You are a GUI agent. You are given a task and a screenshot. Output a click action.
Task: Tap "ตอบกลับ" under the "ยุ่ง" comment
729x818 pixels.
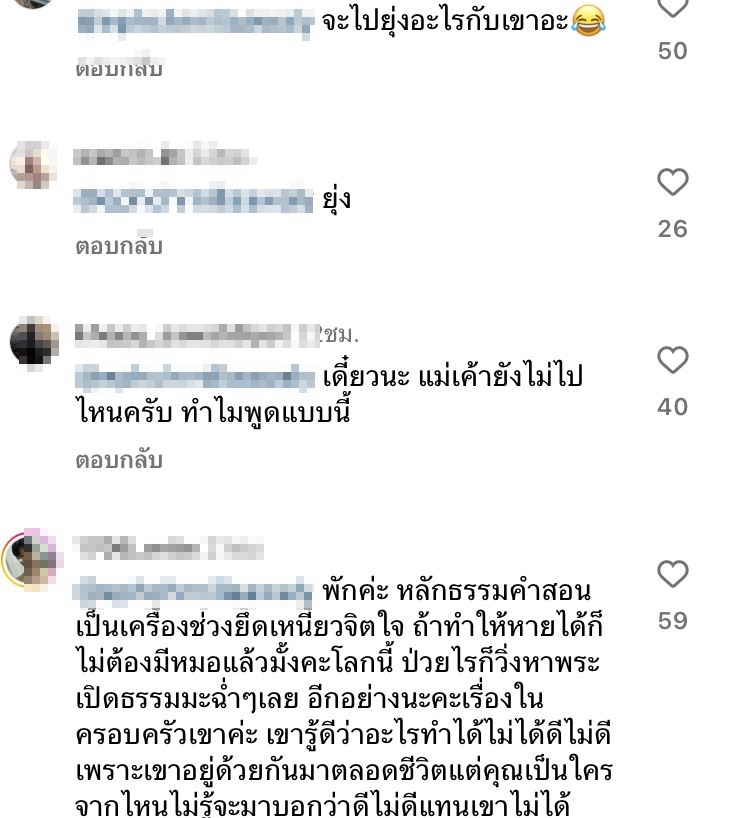tap(119, 246)
